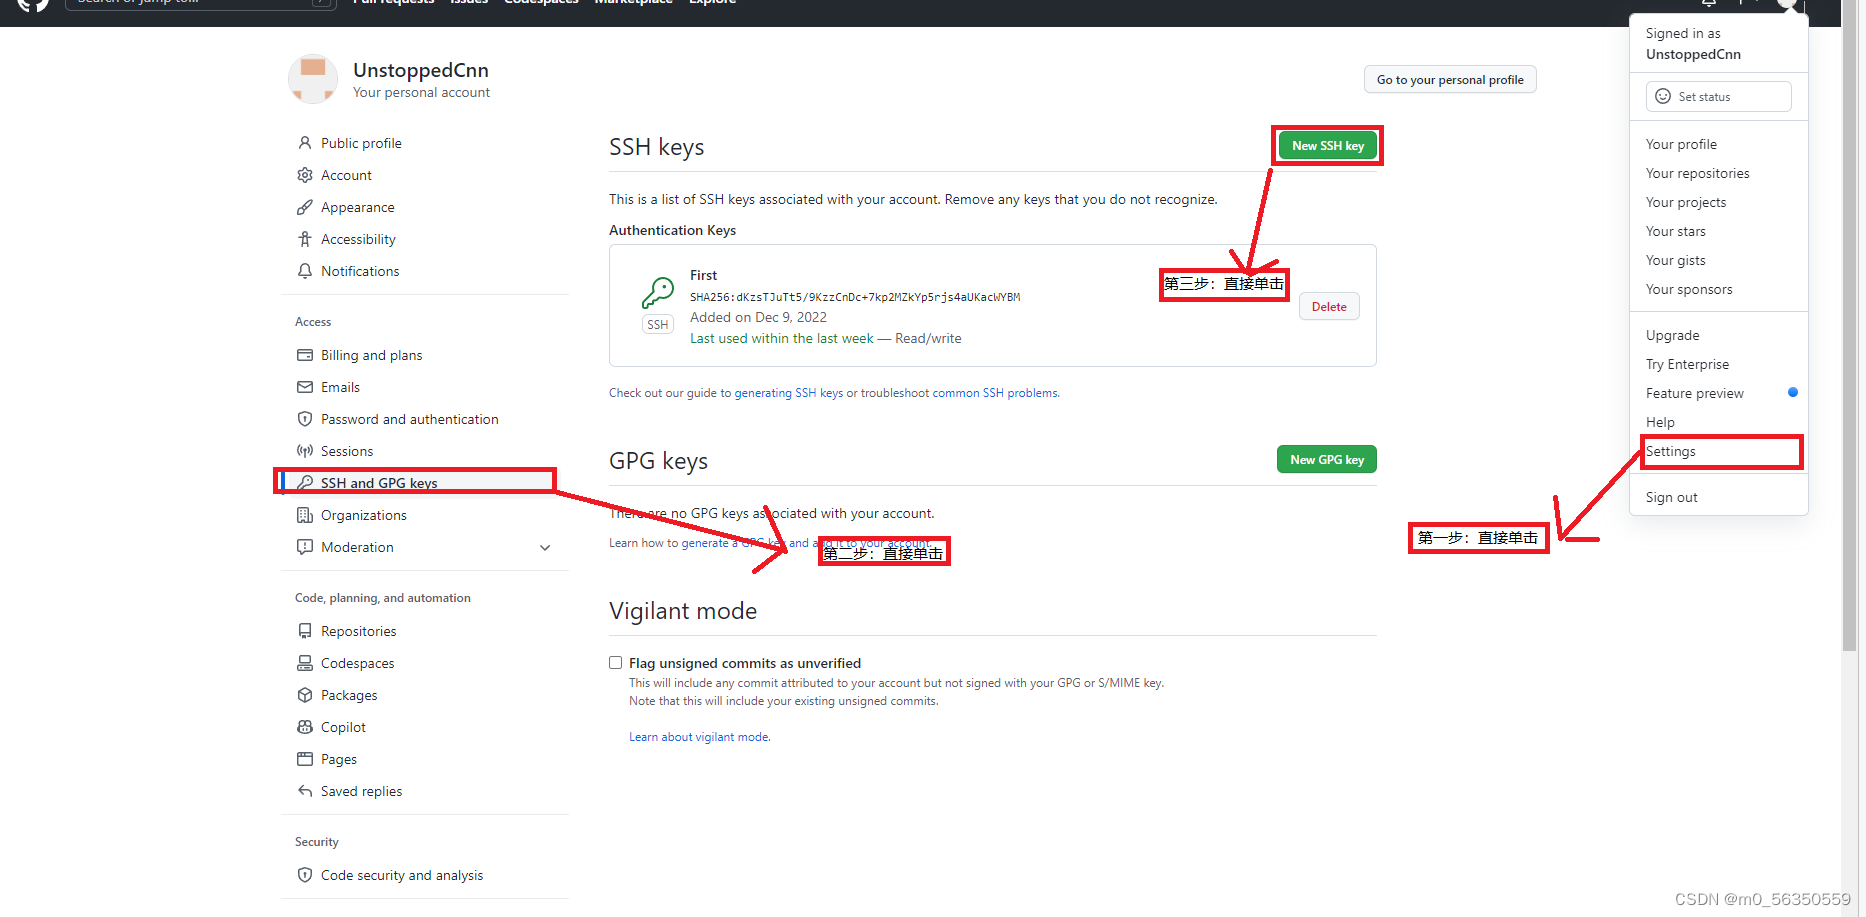Select Password and authentication shield icon
The height and width of the screenshot is (917, 1866).
[x=305, y=419]
